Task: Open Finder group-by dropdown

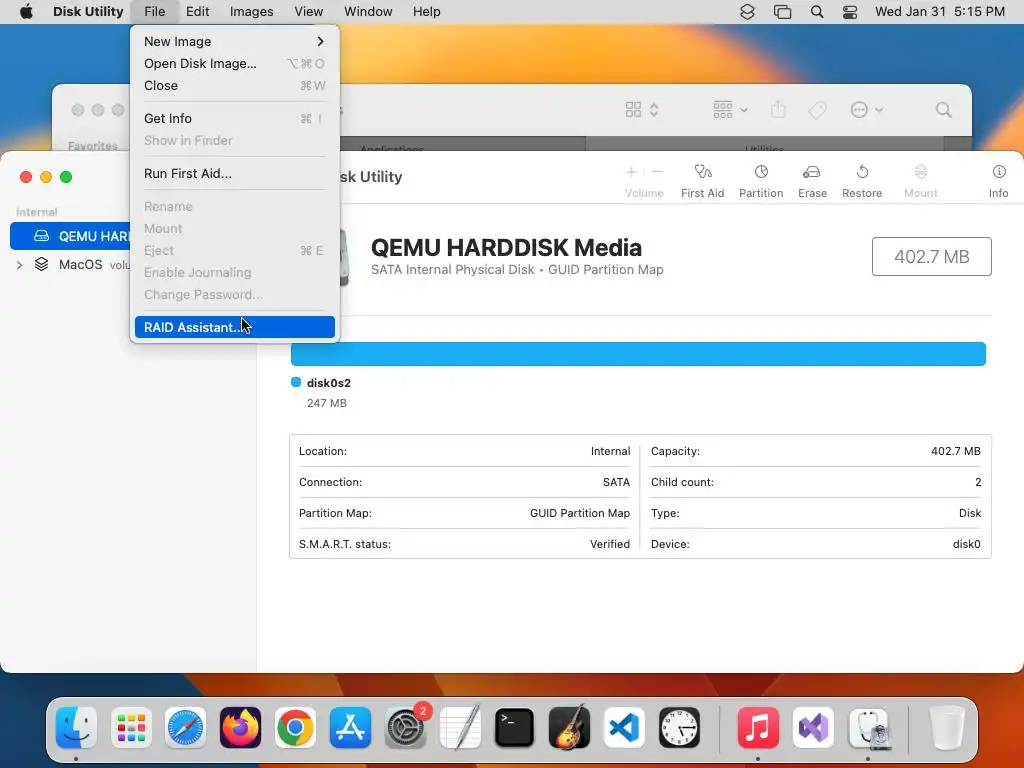Action: (730, 110)
